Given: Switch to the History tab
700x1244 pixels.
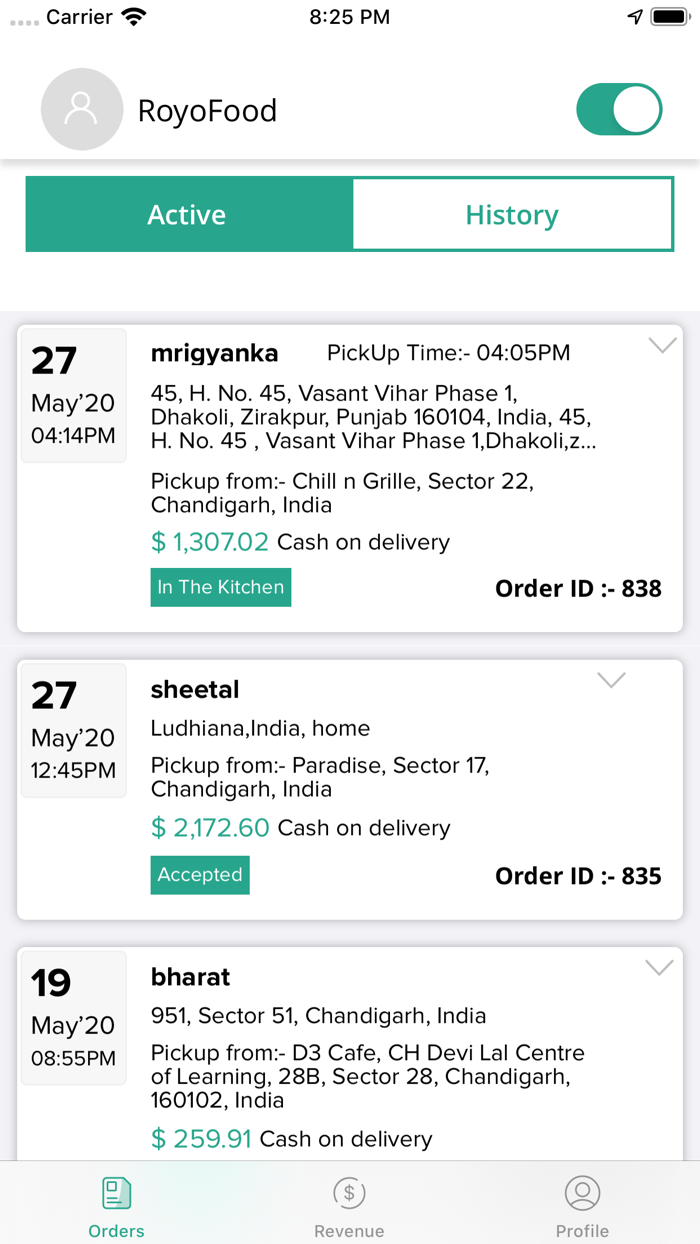Looking at the screenshot, I should (x=512, y=214).
